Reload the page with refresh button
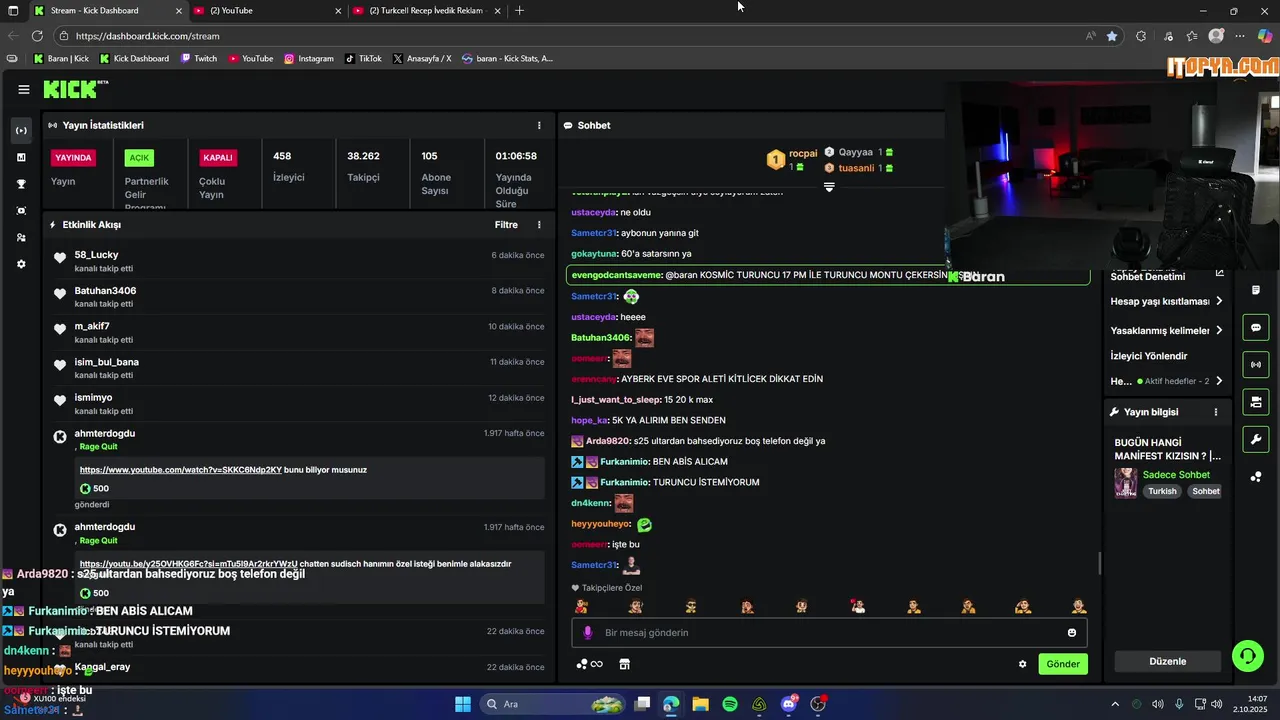Screen dimensions: 1280x720 point(37,36)
